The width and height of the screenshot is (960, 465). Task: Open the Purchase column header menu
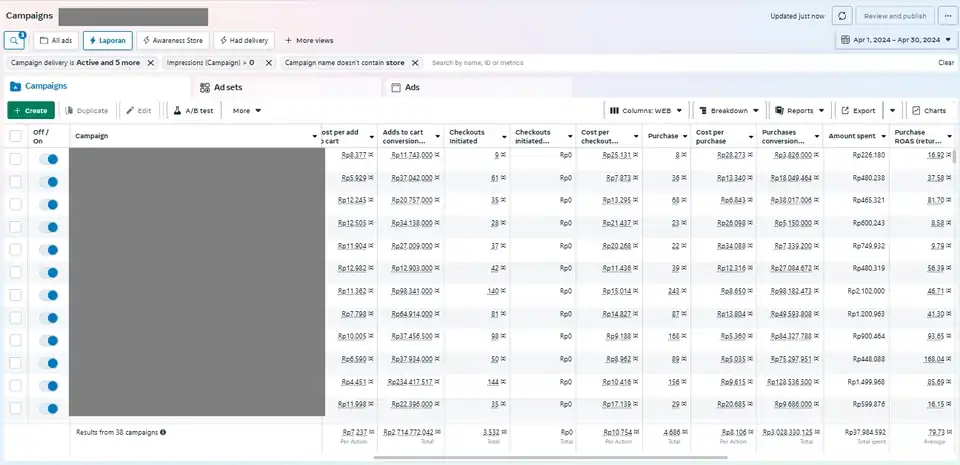(x=684, y=136)
